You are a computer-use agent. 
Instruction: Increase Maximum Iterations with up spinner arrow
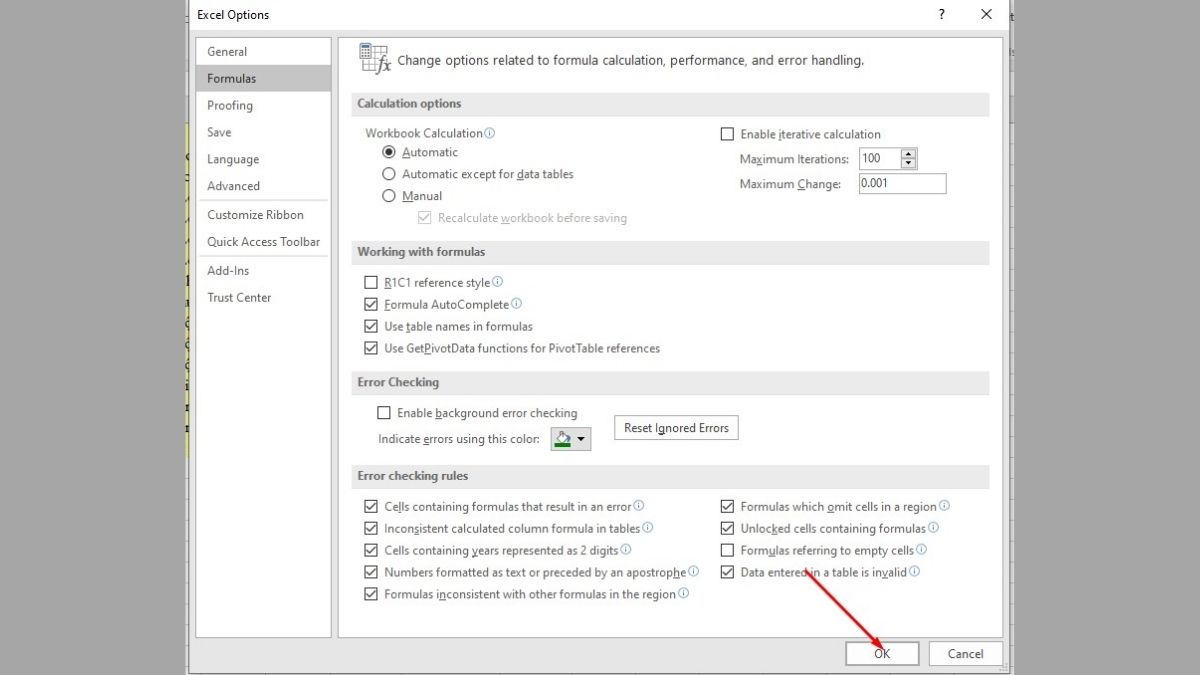[908, 154]
